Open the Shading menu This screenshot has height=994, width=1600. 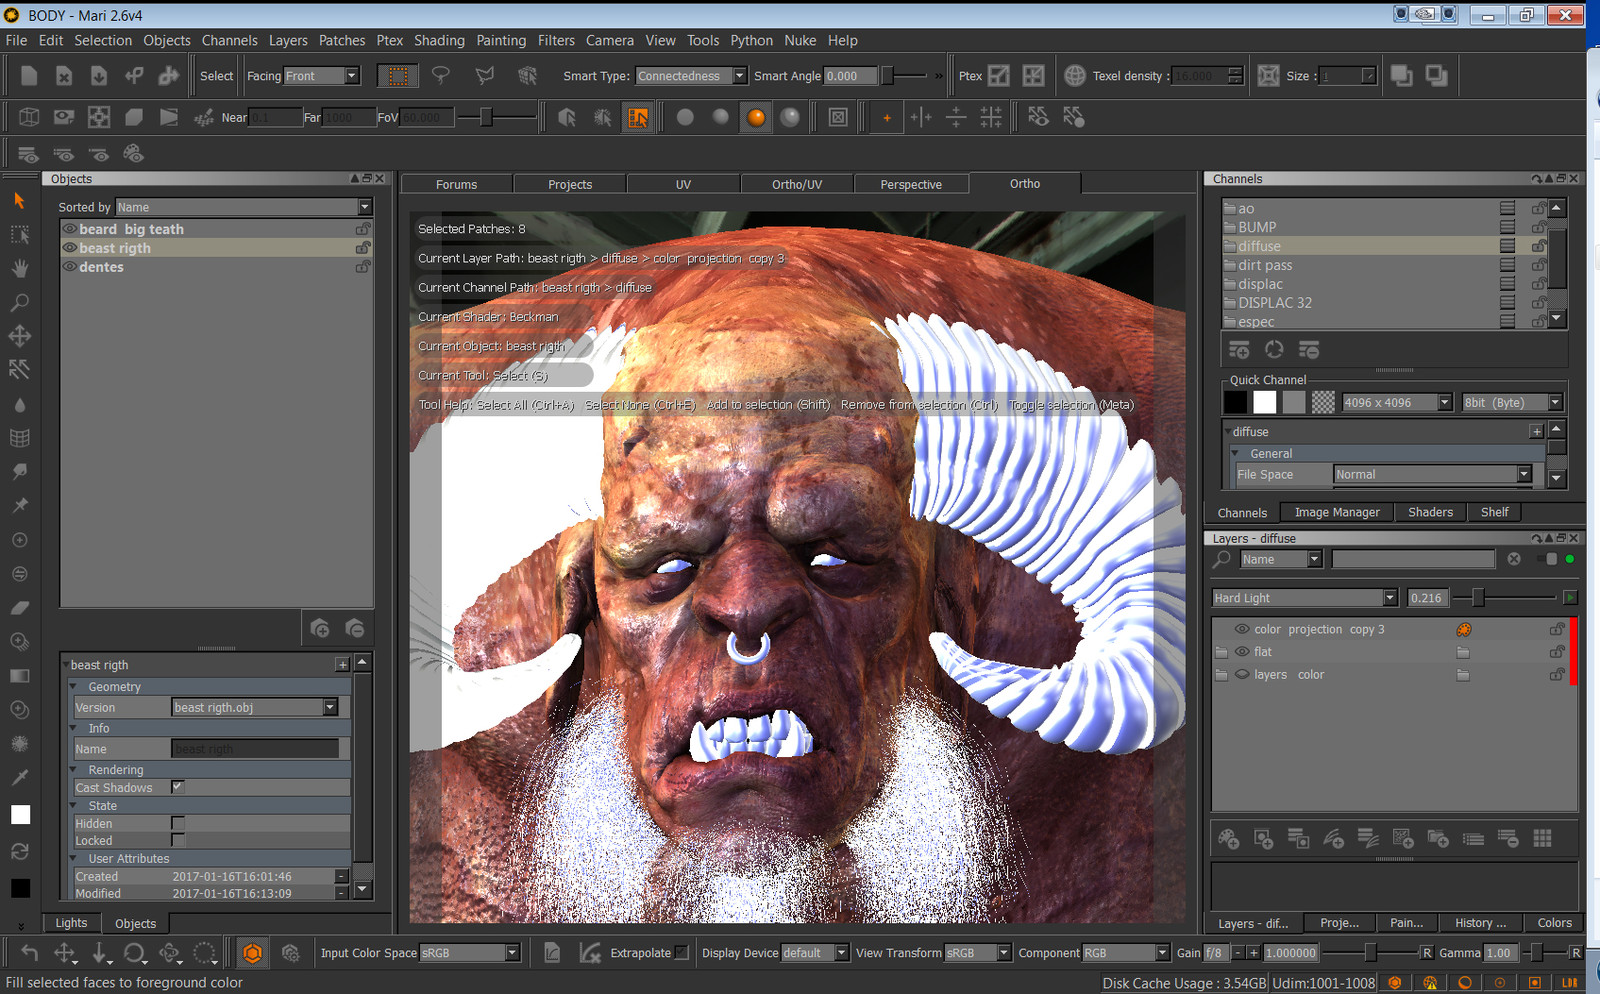[x=439, y=40]
